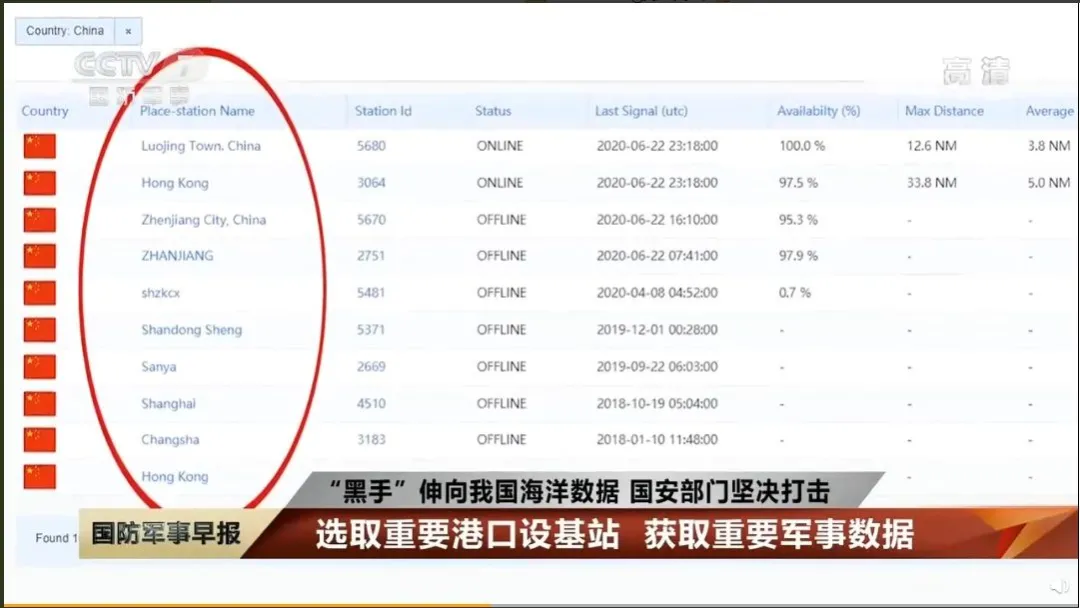Select station ID 4510
The width and height of the screenshot is (1080, 608).
tap(371, 403)
